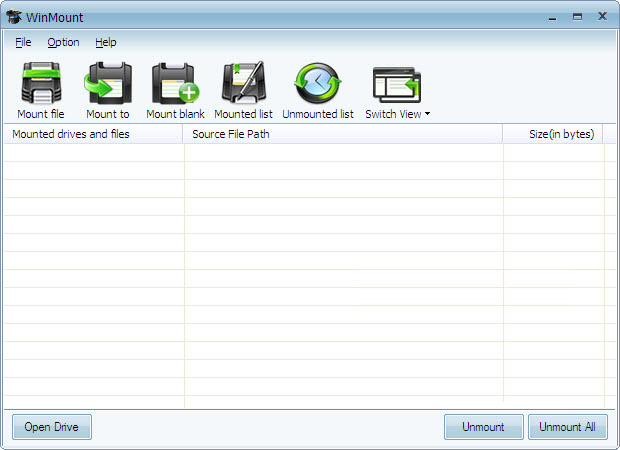The height and width of the screenshot is (450, 620).
Task: Click the WinMount logo in title bar
Action: coord(14,16)
